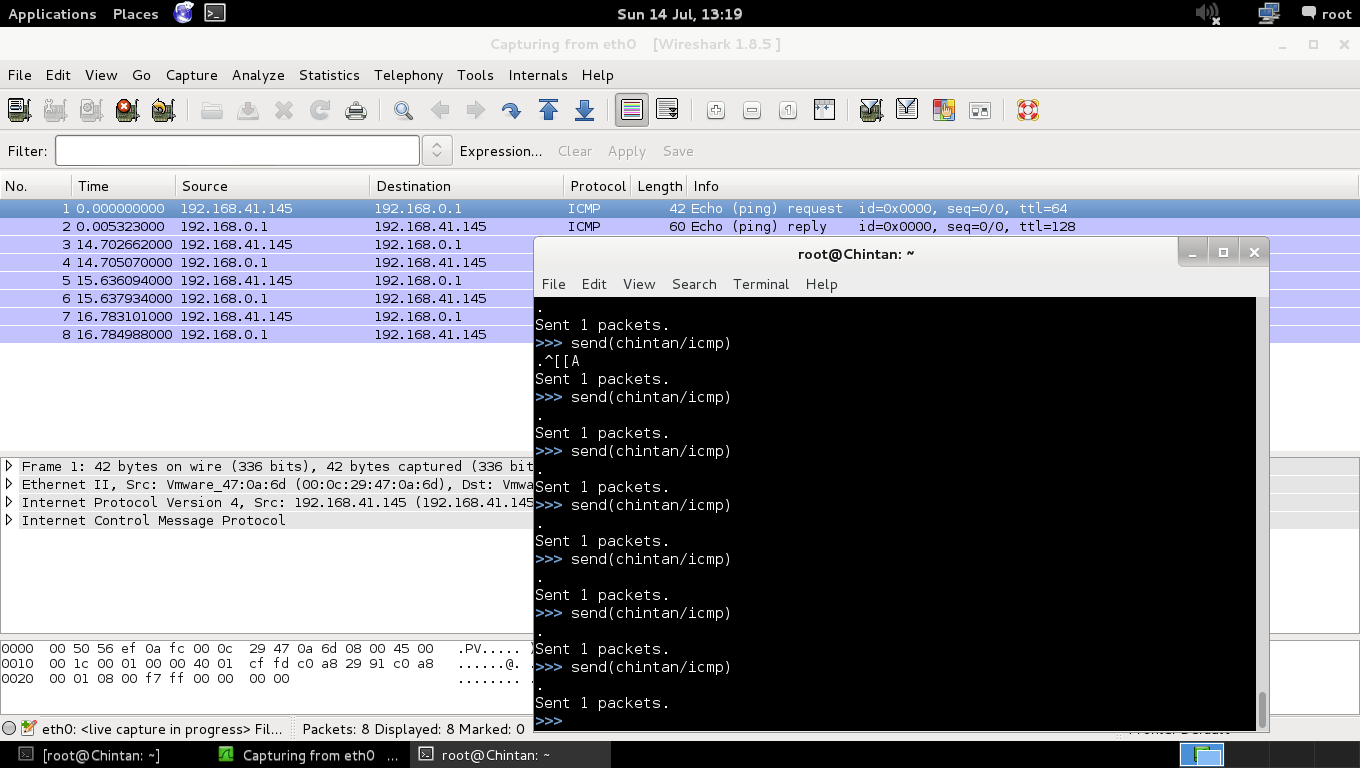Click the Apply filter button
The height and width of the screenshot is (768, 1360).
[x=626, y=151]
